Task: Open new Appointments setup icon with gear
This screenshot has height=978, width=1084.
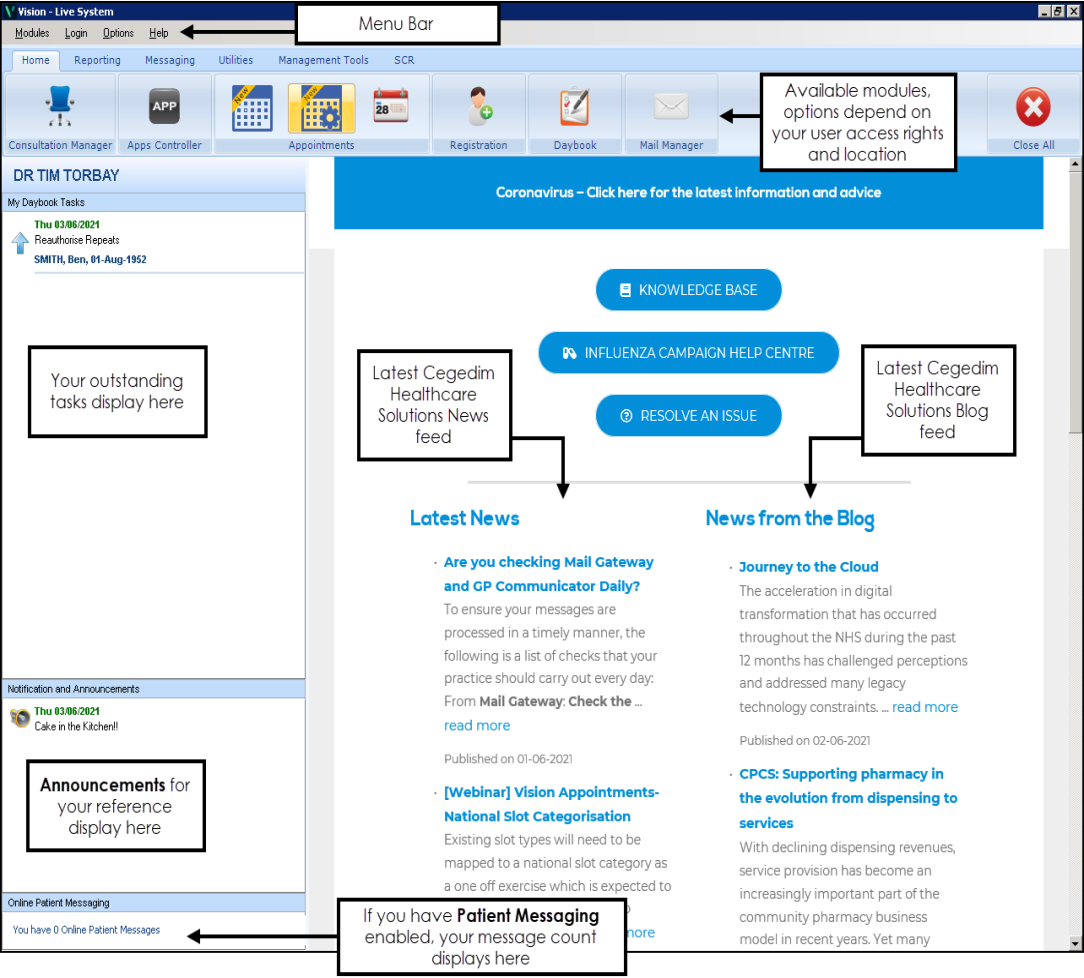Action: pos(321,108)
